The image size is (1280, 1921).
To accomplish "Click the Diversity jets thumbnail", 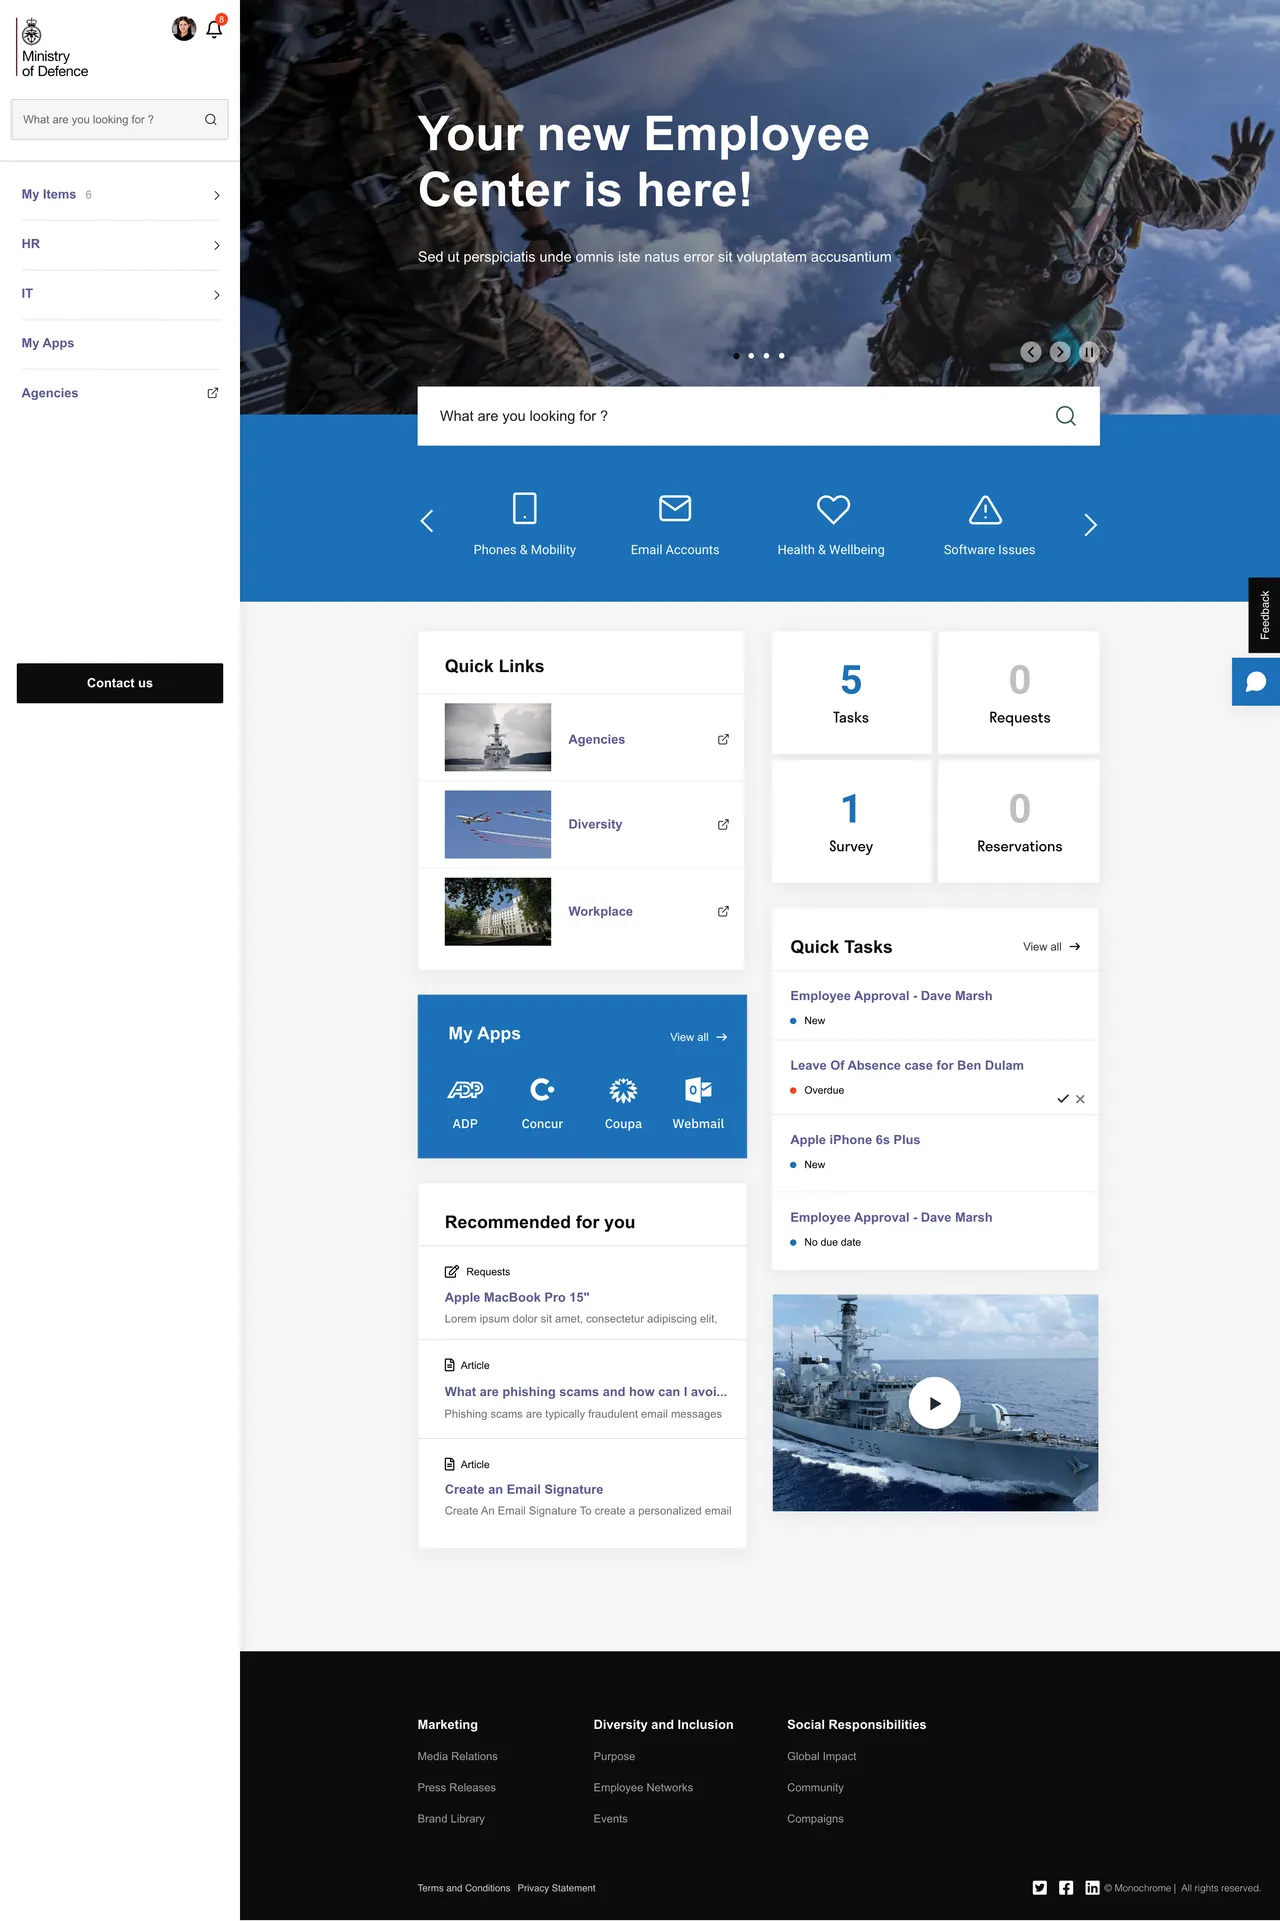I will point(498,825).
